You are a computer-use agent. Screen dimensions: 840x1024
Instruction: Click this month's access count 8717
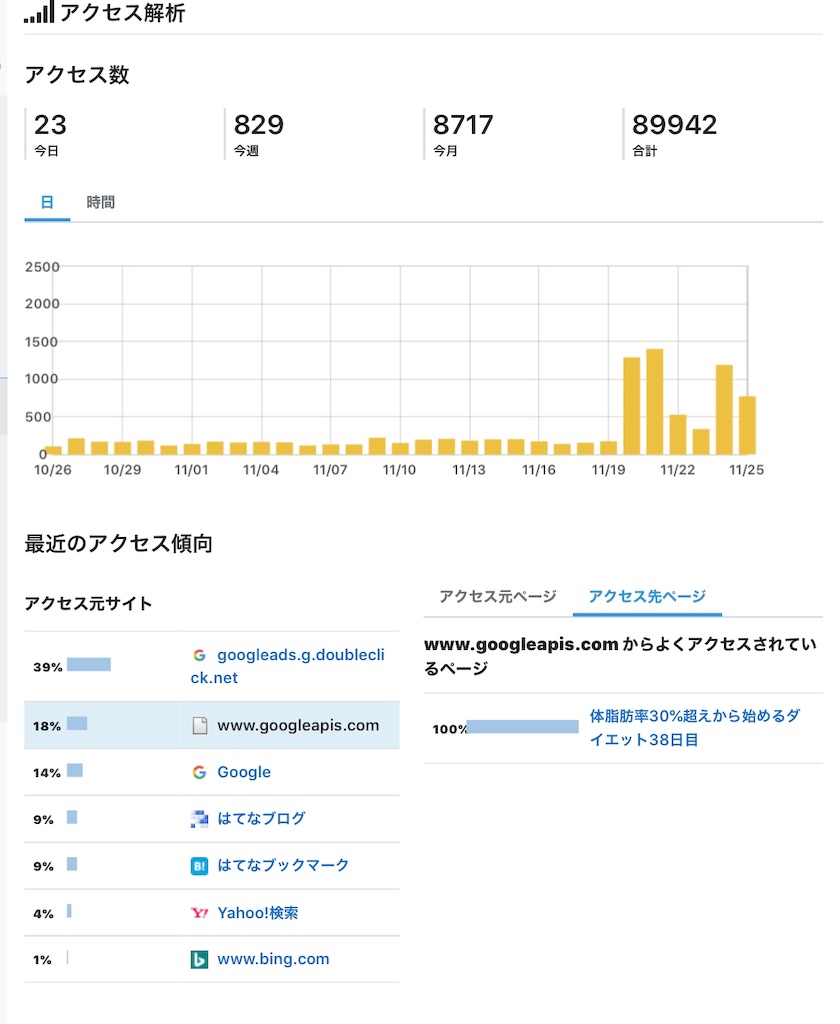[x=463, y=125]
